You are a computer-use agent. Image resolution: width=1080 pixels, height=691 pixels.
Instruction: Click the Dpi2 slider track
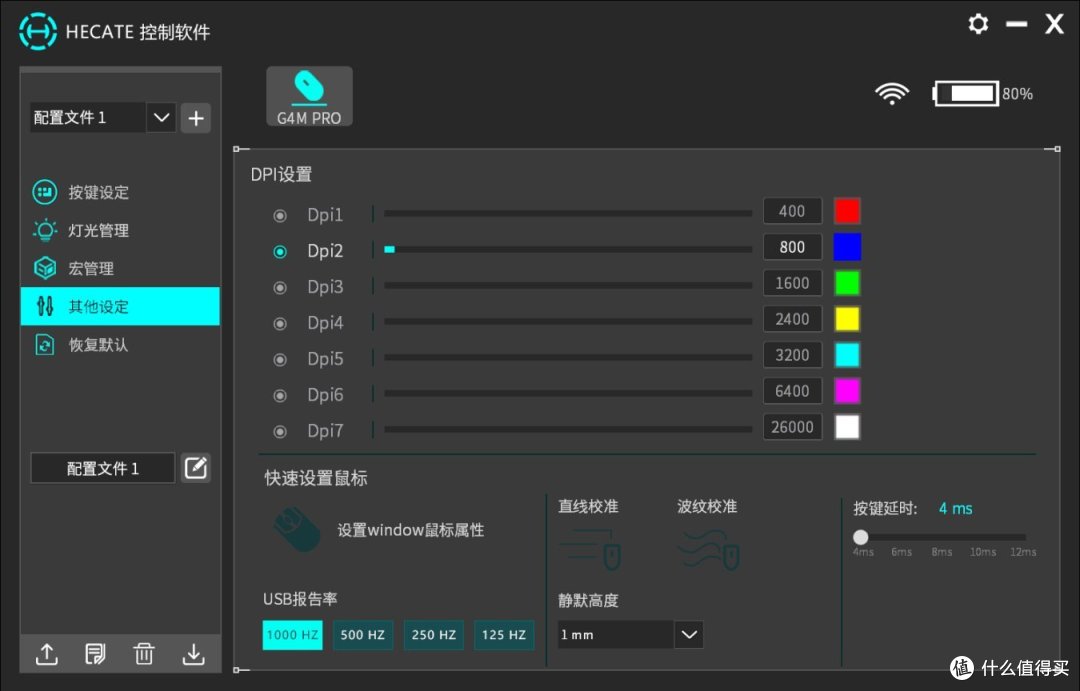[568, 249]
